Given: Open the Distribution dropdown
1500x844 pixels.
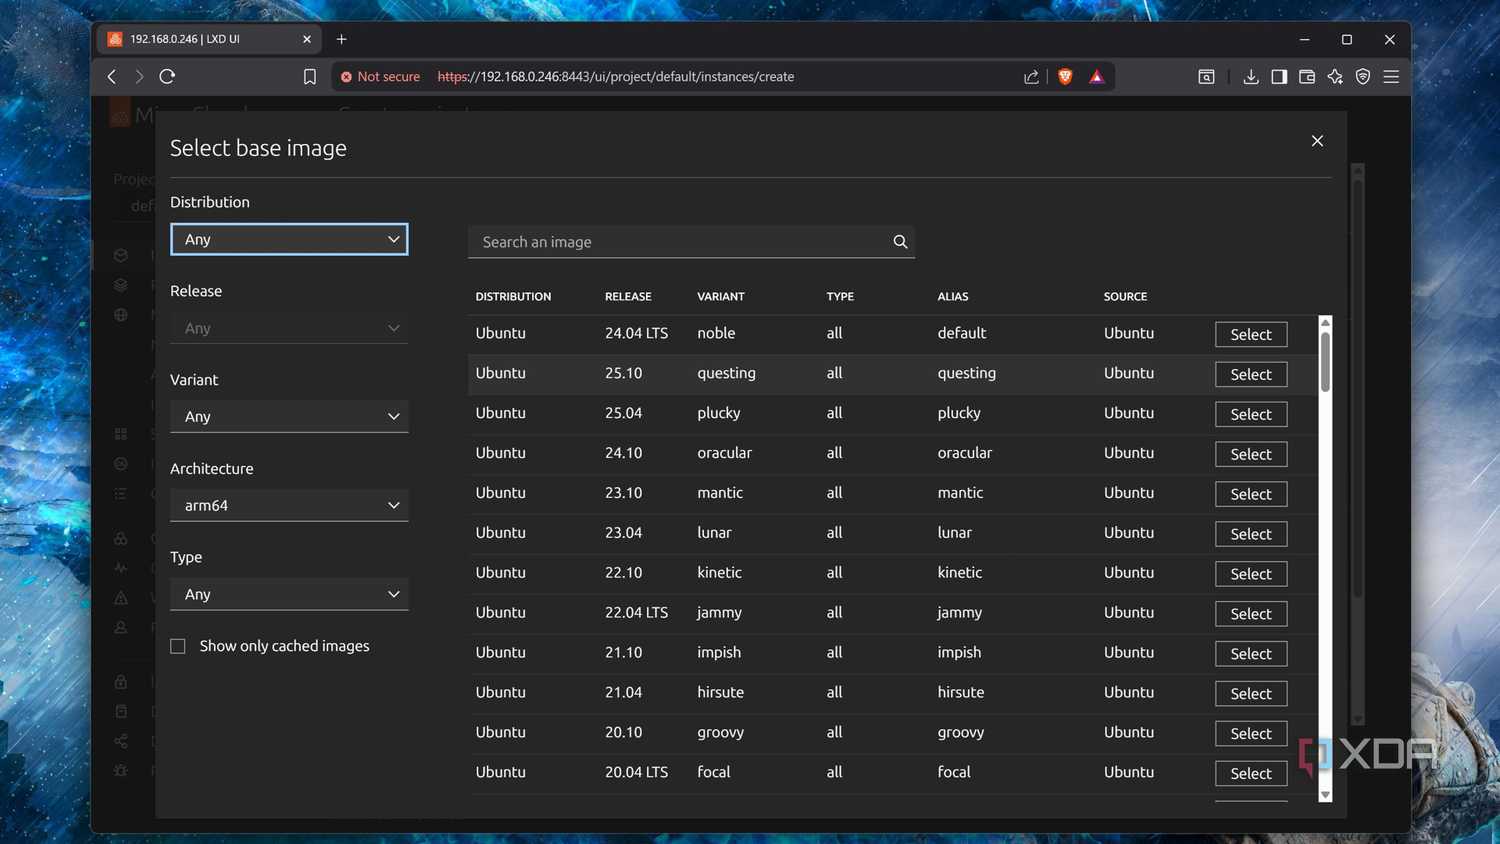Looking at the screenshot, I should 289,239.
